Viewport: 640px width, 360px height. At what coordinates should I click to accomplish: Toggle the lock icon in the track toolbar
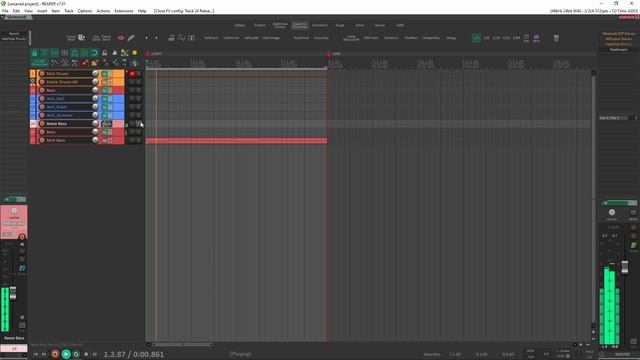(x=104, y=53)
